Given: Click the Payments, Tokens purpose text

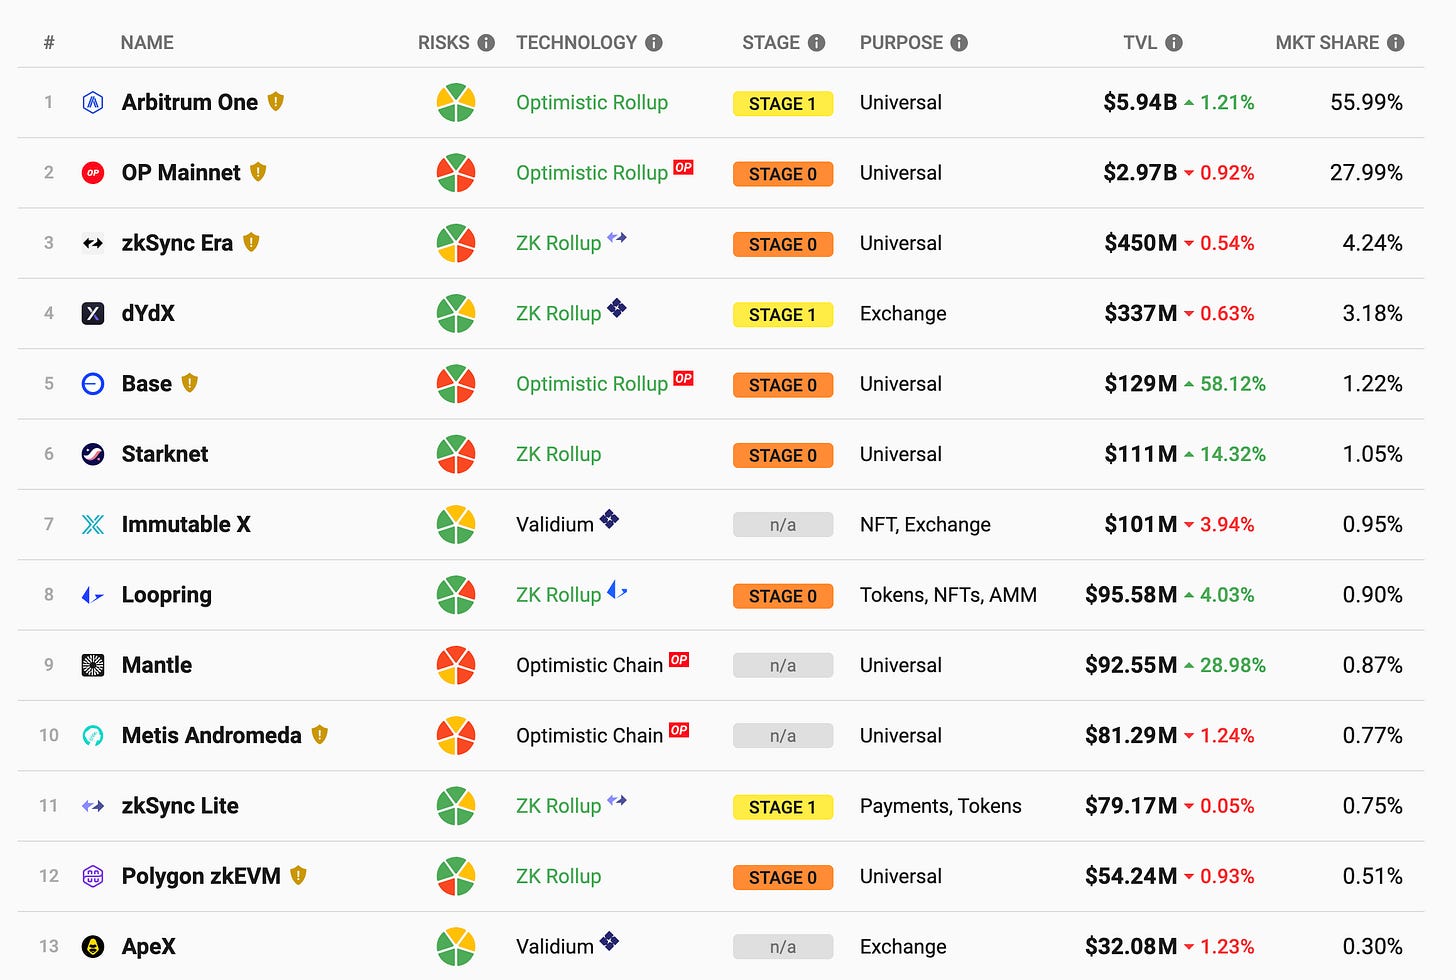Looking at the screenshot, I should point(941,806).
